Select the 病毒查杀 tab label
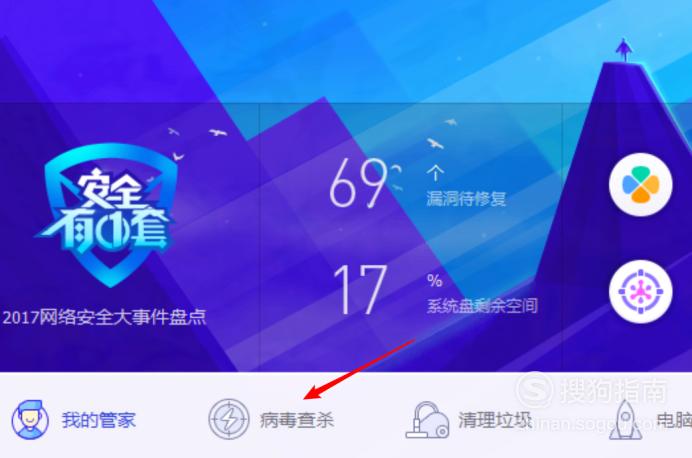This screenshot has width=692, height=458. point(297,420)
